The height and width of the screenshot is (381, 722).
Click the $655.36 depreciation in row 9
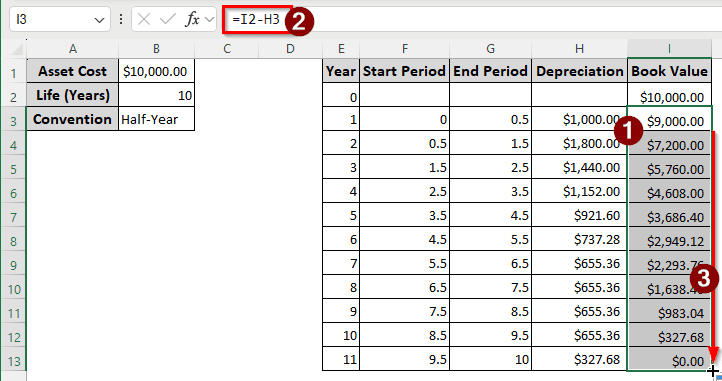(579, 263)
